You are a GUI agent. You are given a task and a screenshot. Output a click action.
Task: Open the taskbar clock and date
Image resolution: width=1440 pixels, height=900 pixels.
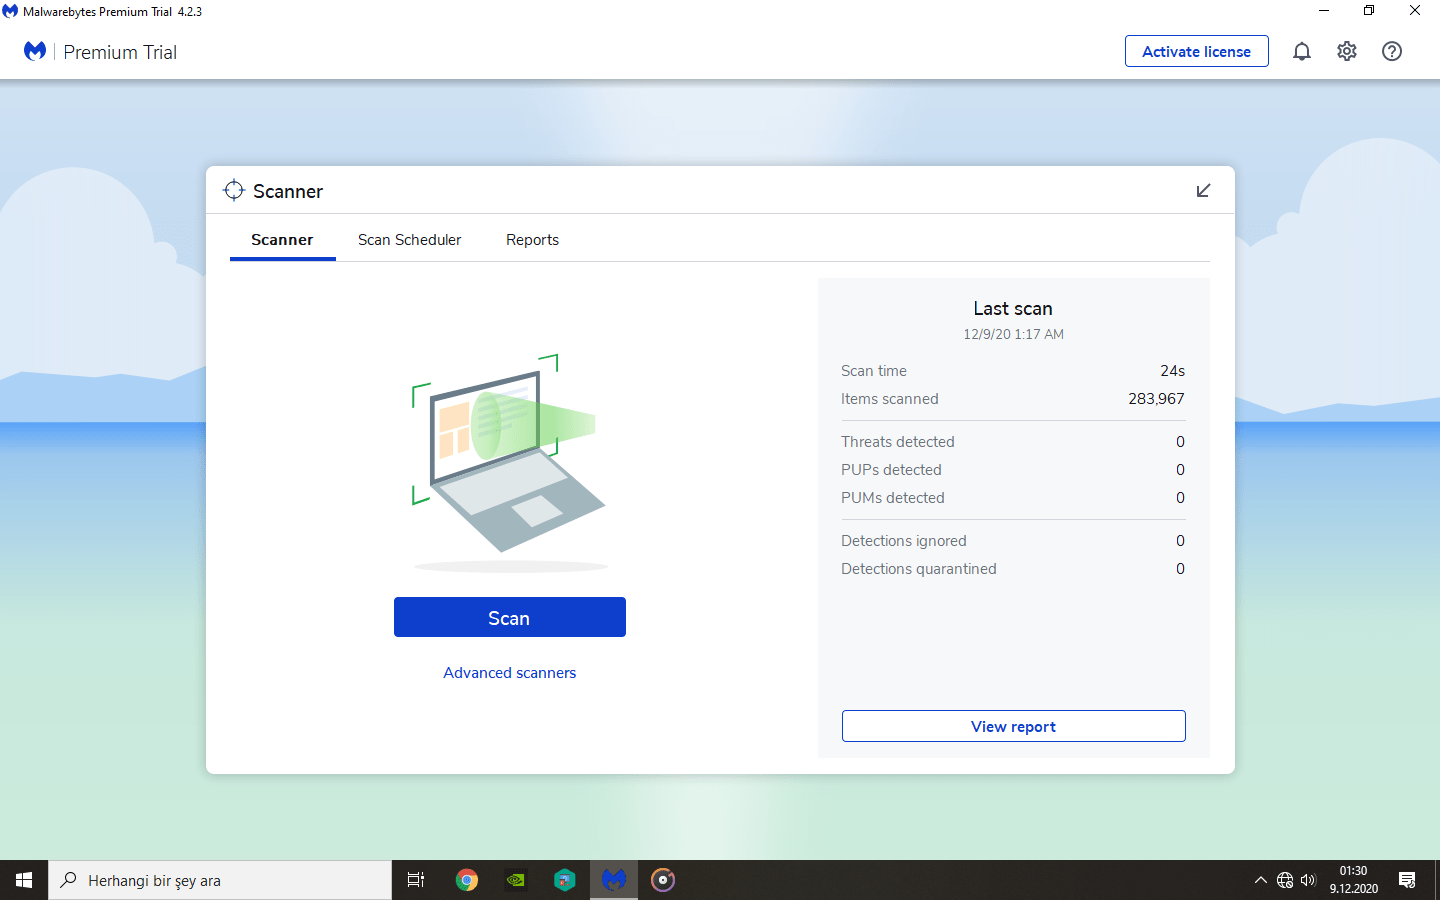1354,880
